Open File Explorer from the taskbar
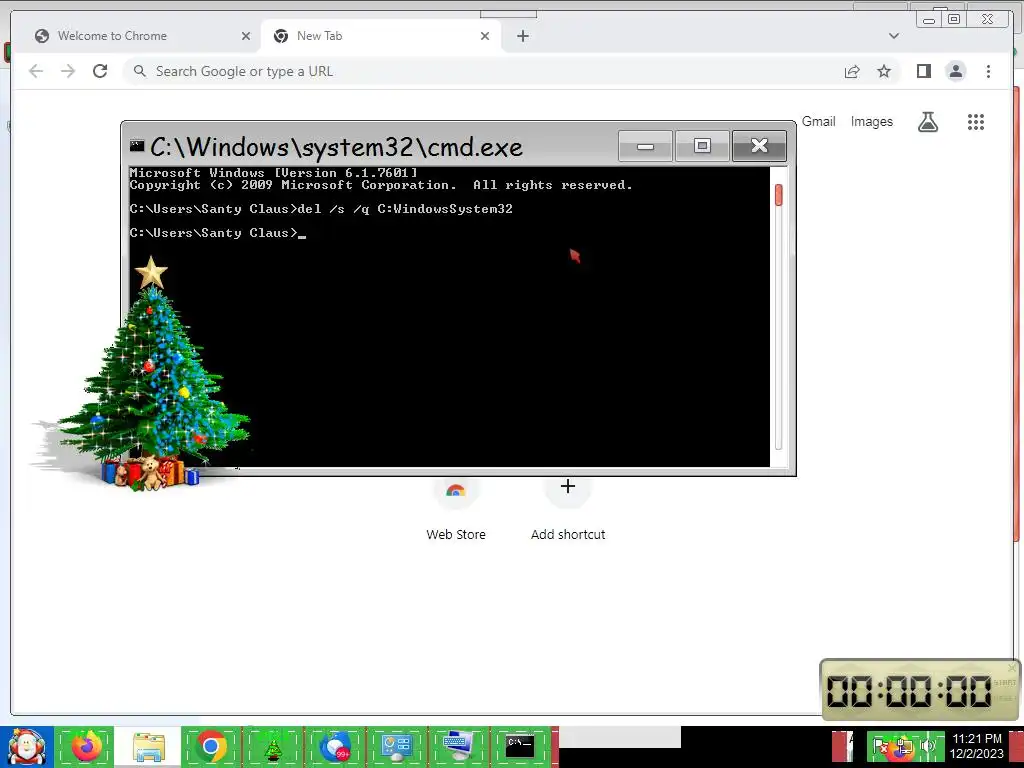 point(148,746)
